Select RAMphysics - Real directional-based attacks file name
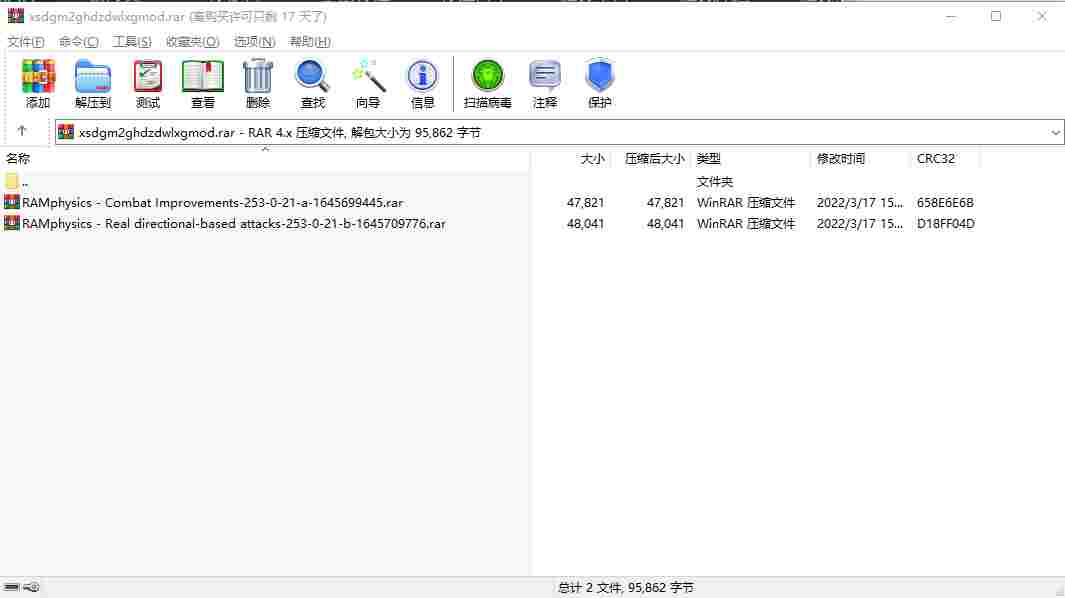 234,224
